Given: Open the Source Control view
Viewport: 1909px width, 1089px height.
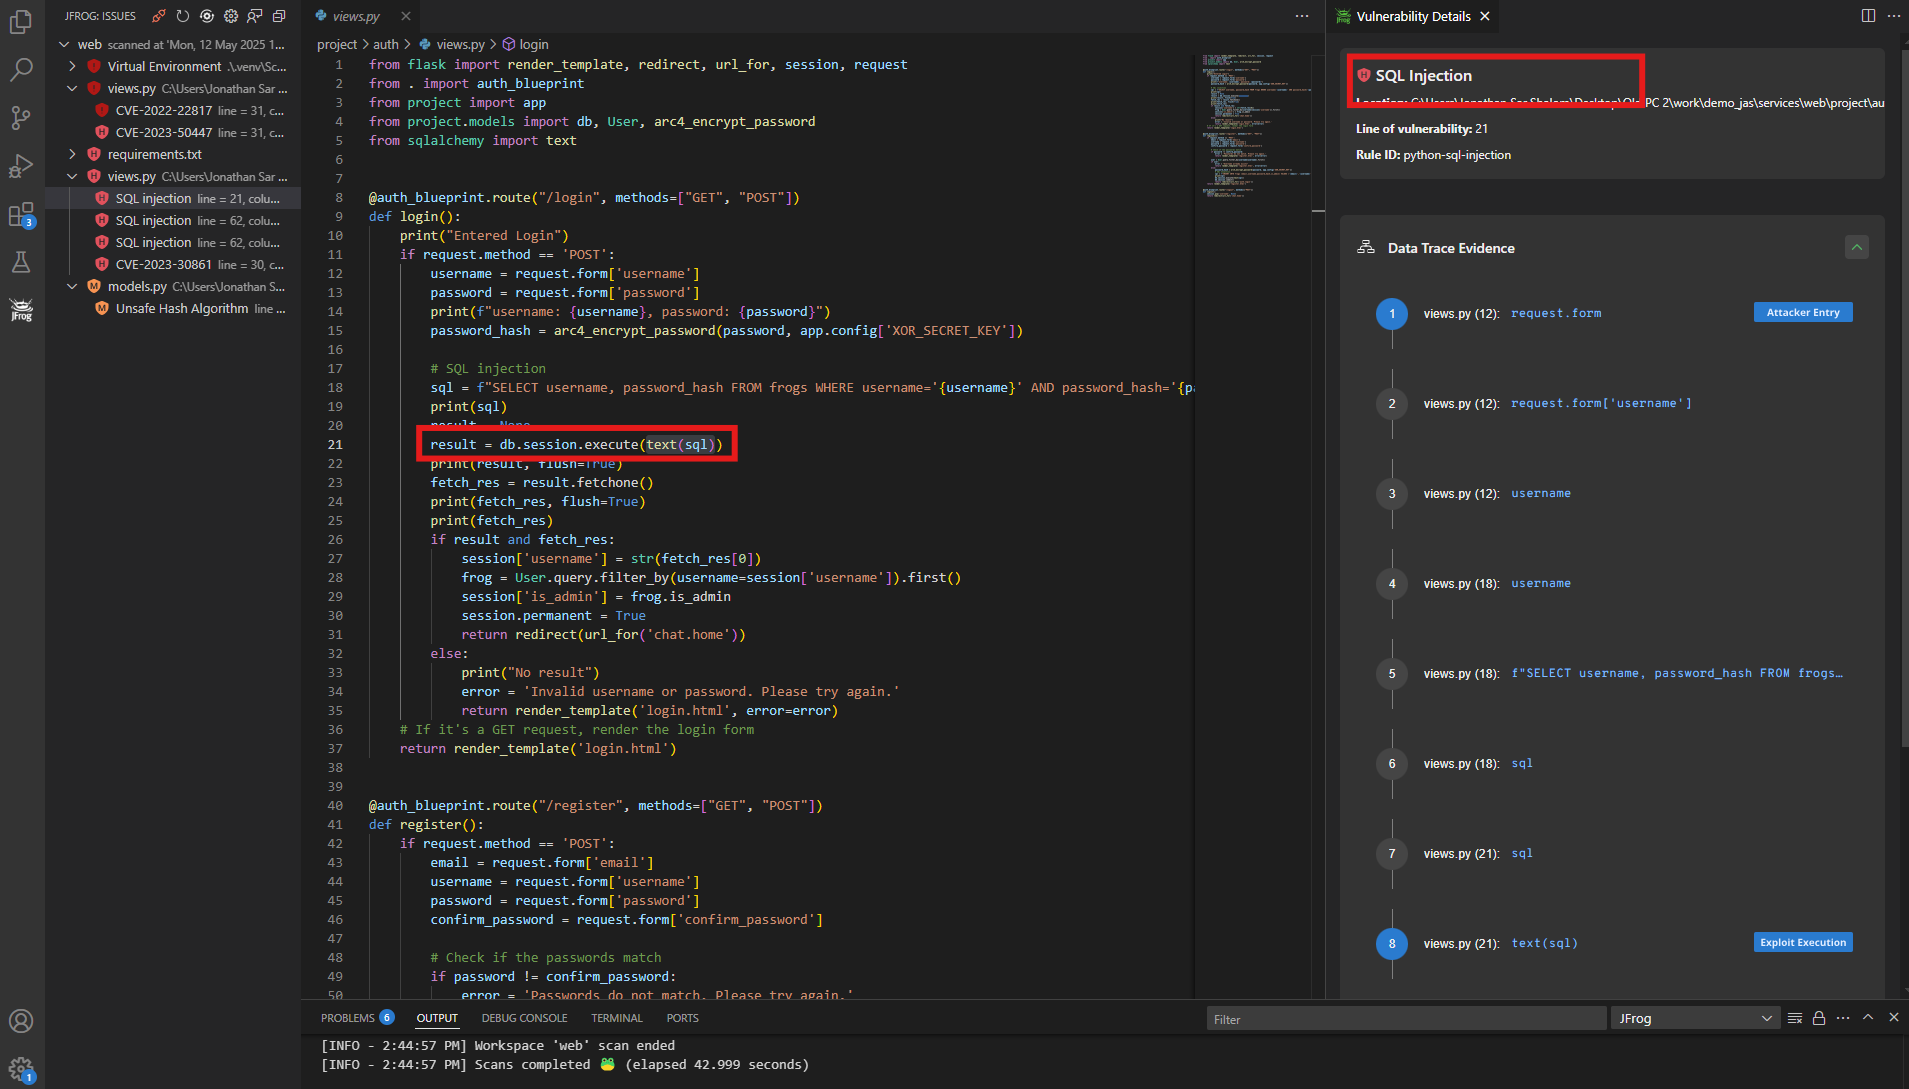Looking at the screenshot, I should [x=21, y=117].
